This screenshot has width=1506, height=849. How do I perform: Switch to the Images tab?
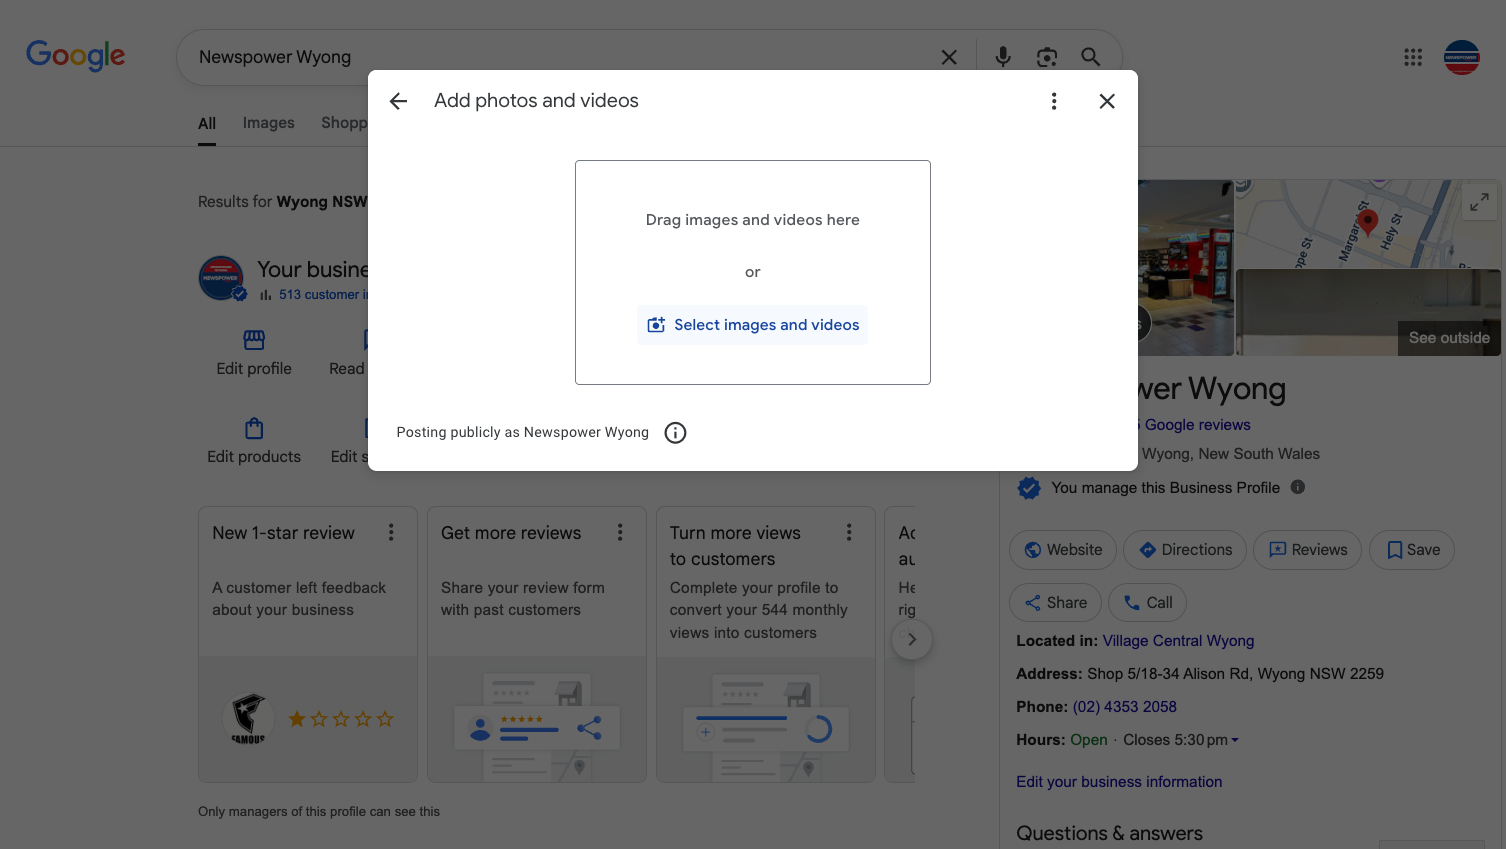click(x=269, y=123)
